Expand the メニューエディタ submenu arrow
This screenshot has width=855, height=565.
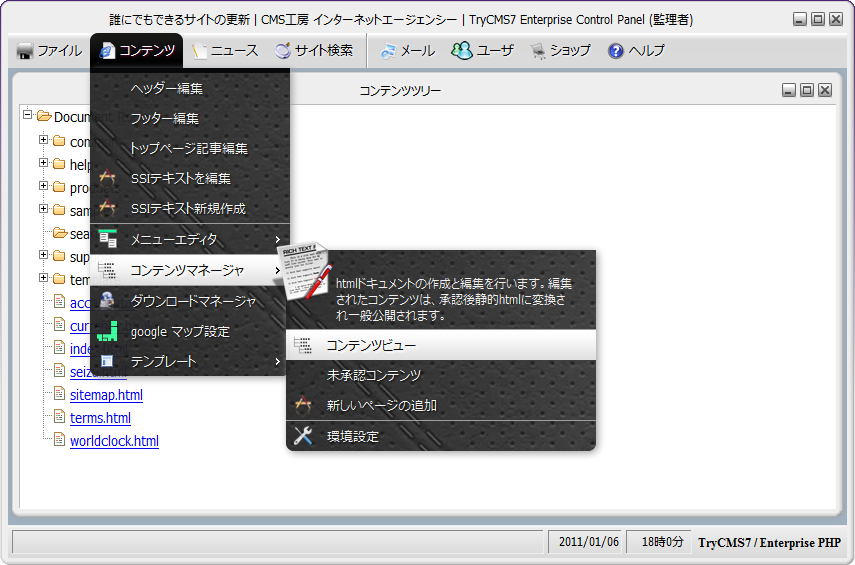coord(277,240)
